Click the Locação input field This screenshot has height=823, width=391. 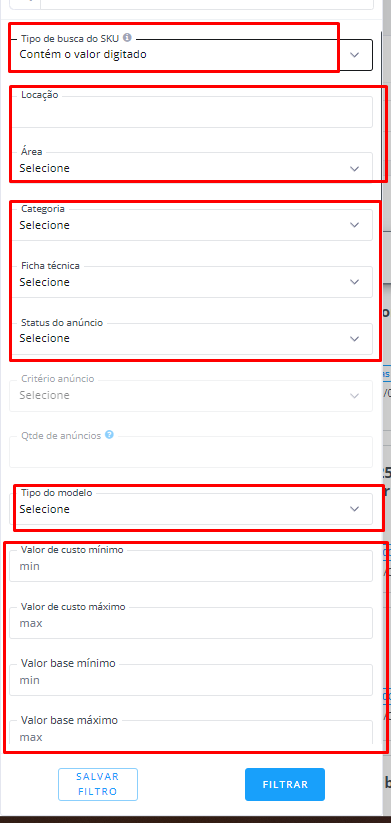[191, 112]
